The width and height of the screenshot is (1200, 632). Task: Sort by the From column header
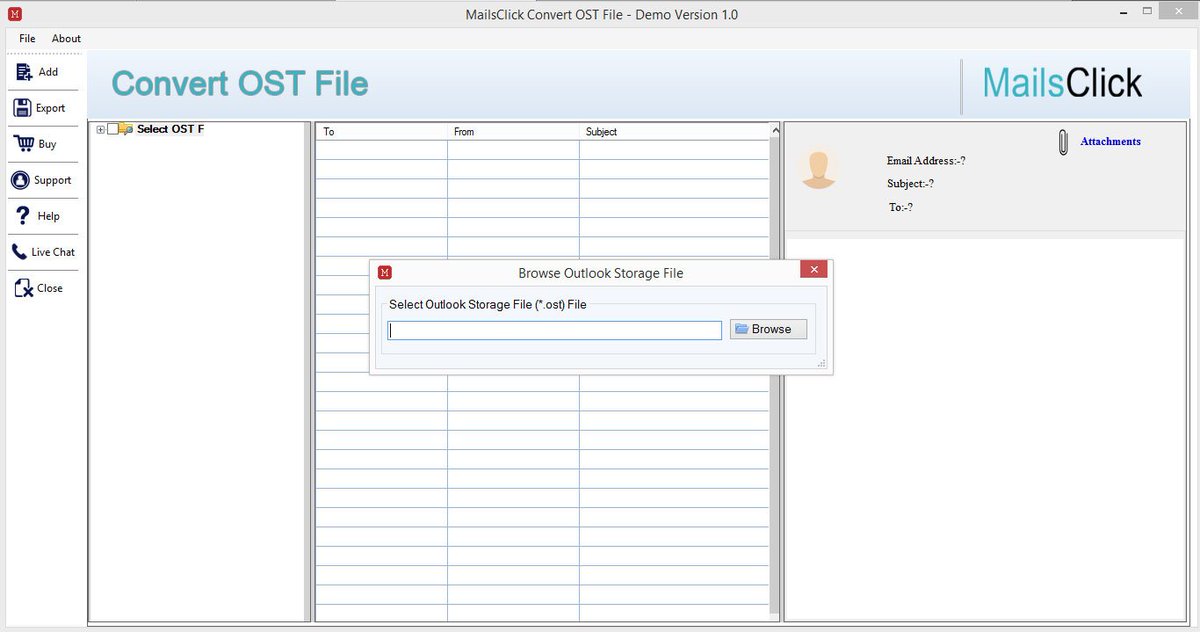pyautogui.click(x=513, y=131)
